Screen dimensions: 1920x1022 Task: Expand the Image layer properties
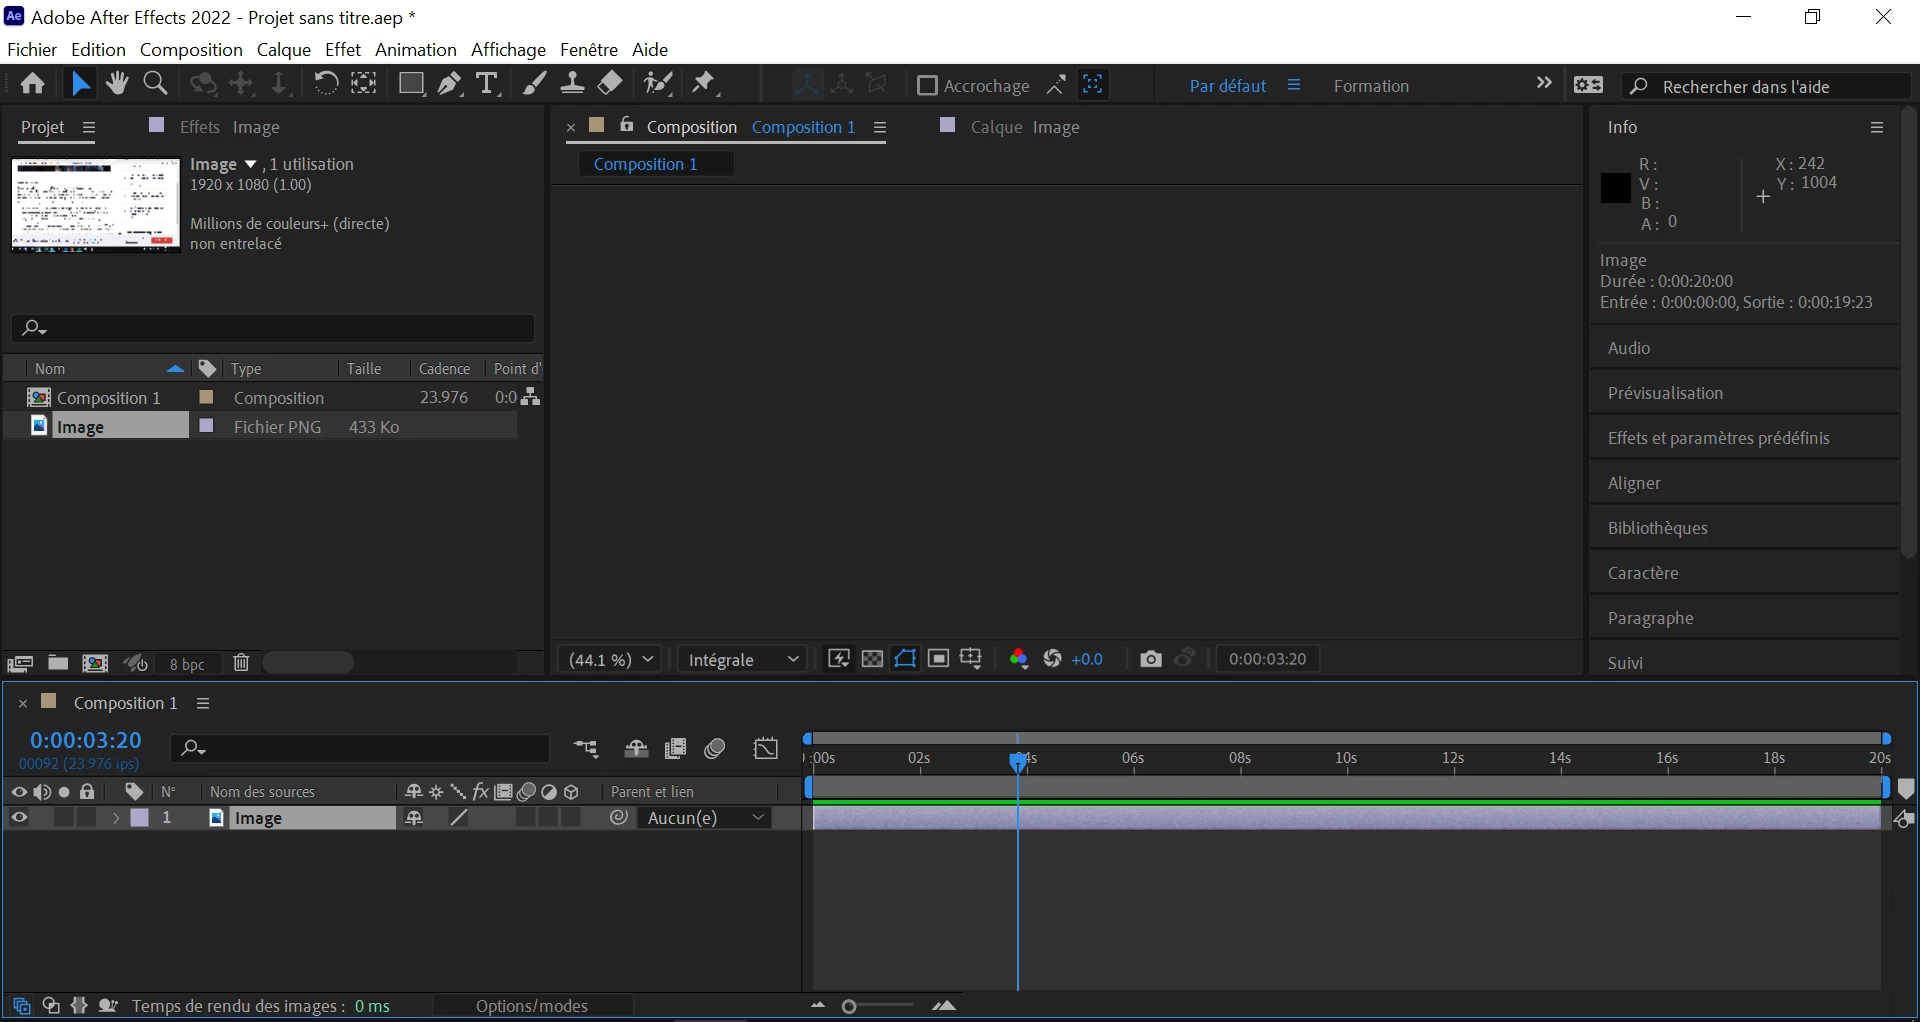pos(116,818)
